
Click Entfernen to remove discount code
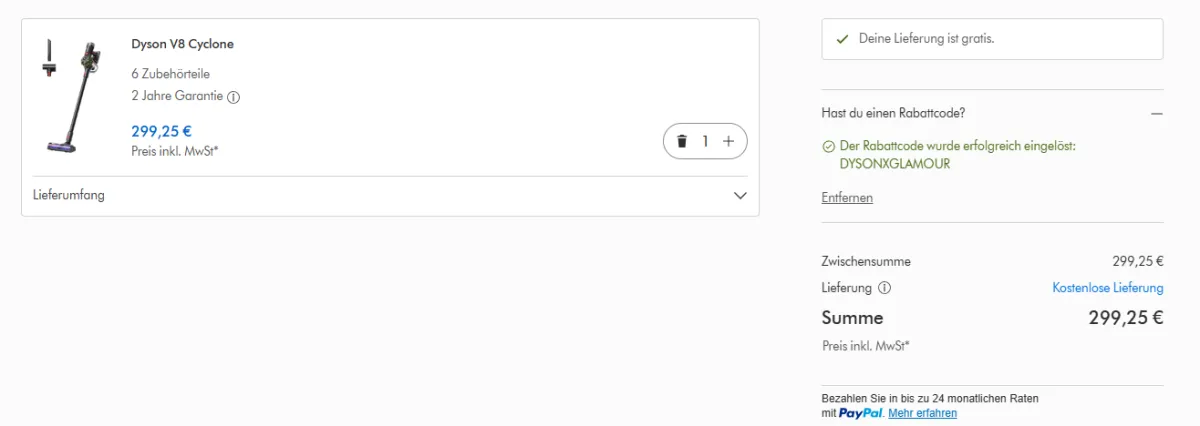coord(847,198)
